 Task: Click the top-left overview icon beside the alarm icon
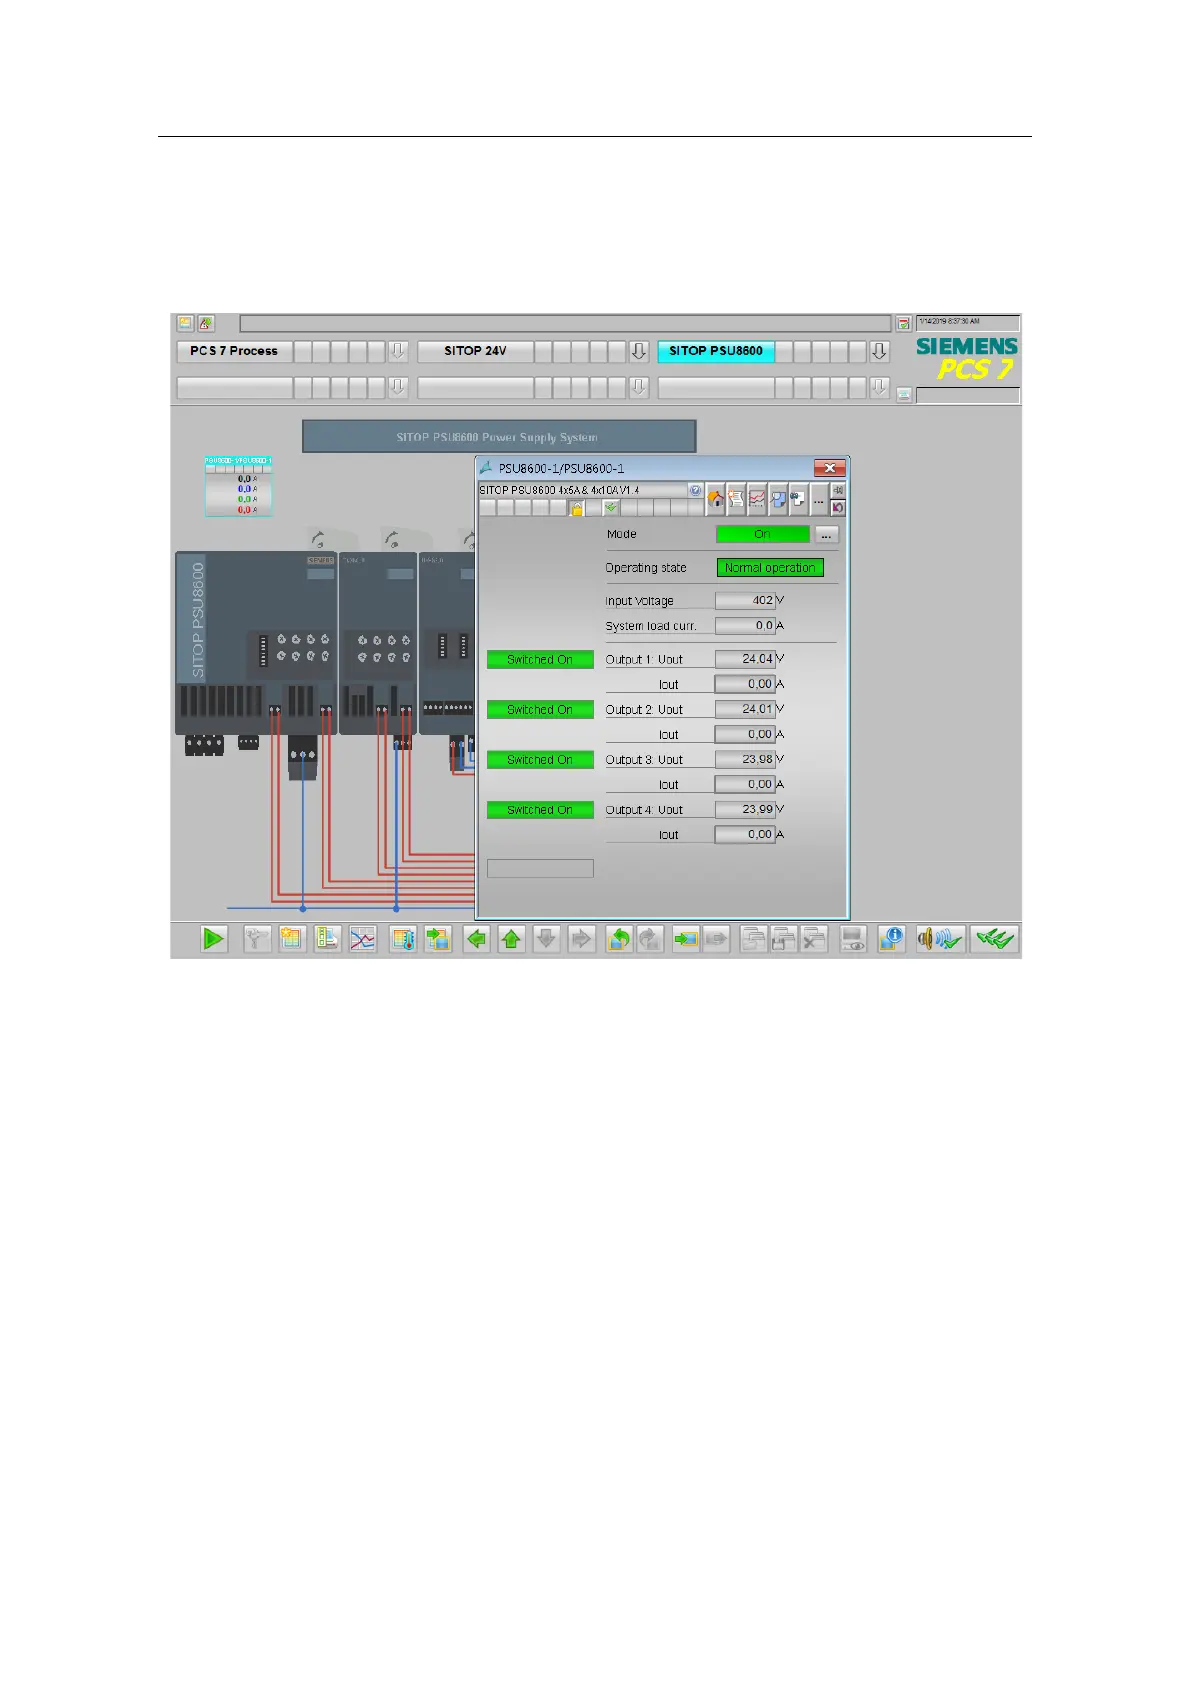pos(185,323)
